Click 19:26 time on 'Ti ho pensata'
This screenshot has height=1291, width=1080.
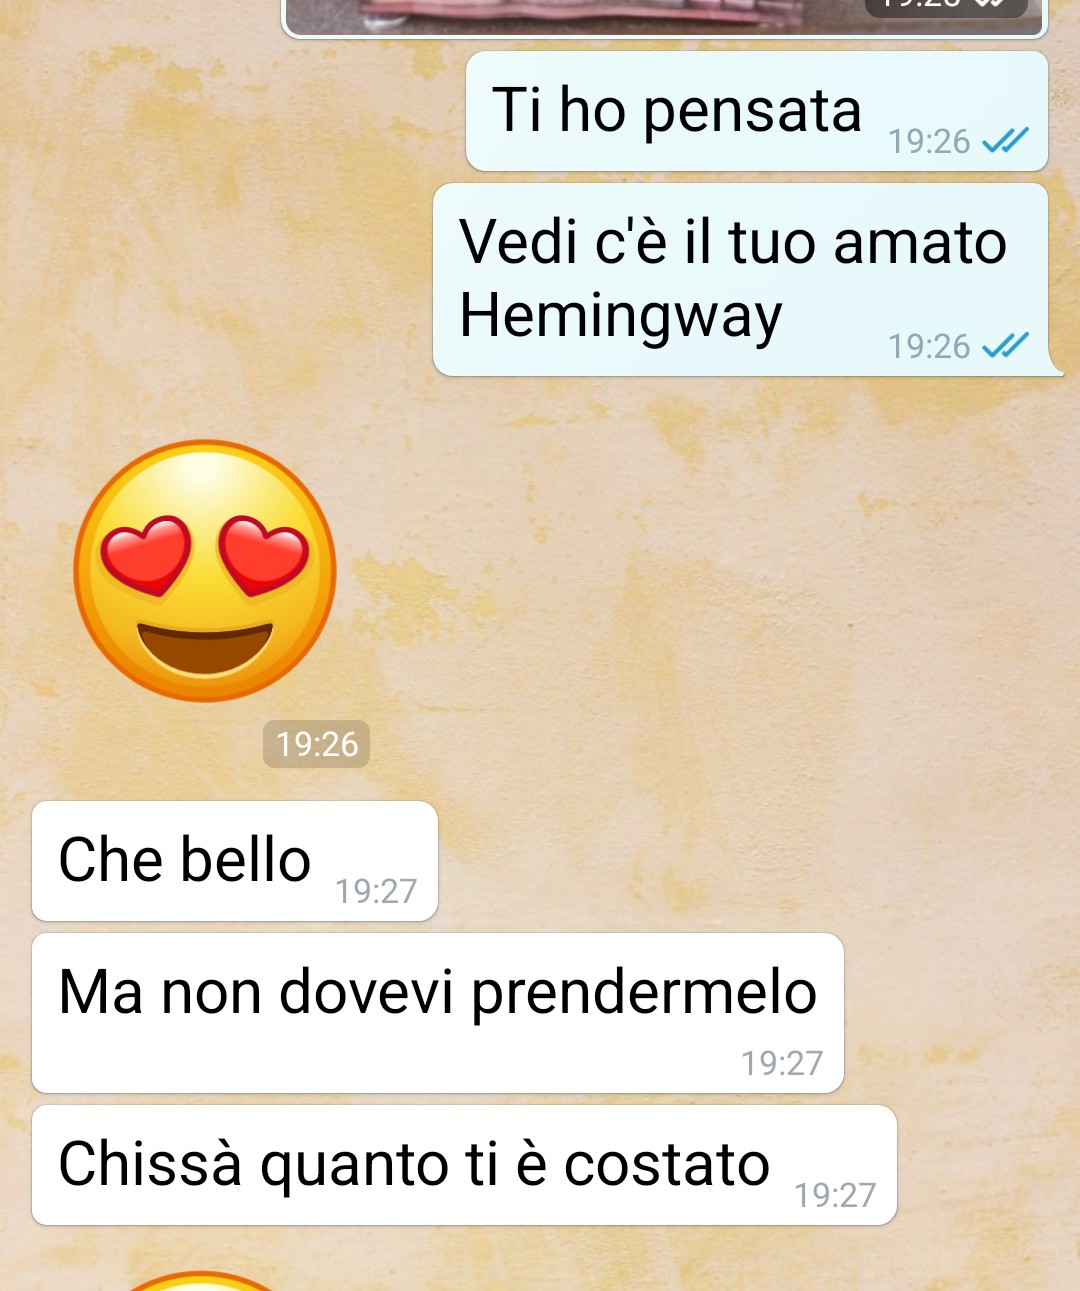point(929,141)
